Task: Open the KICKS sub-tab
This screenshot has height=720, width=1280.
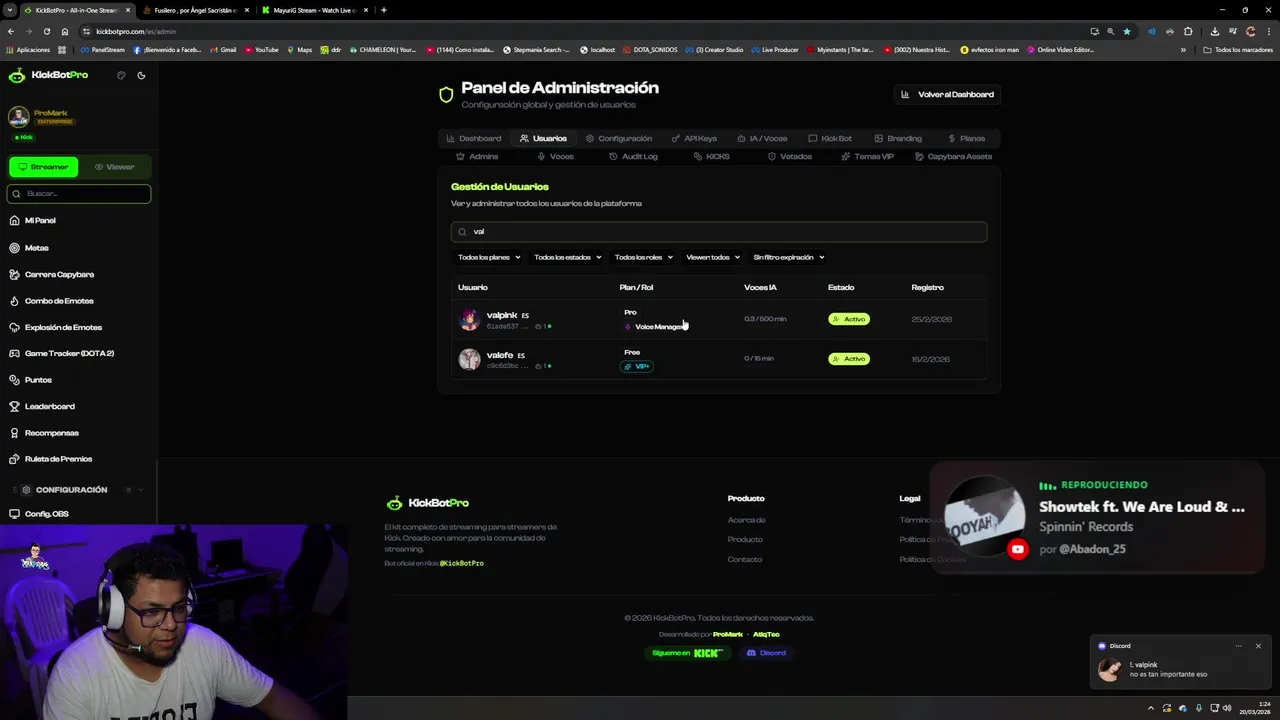Action: click(x=712, y=156)
